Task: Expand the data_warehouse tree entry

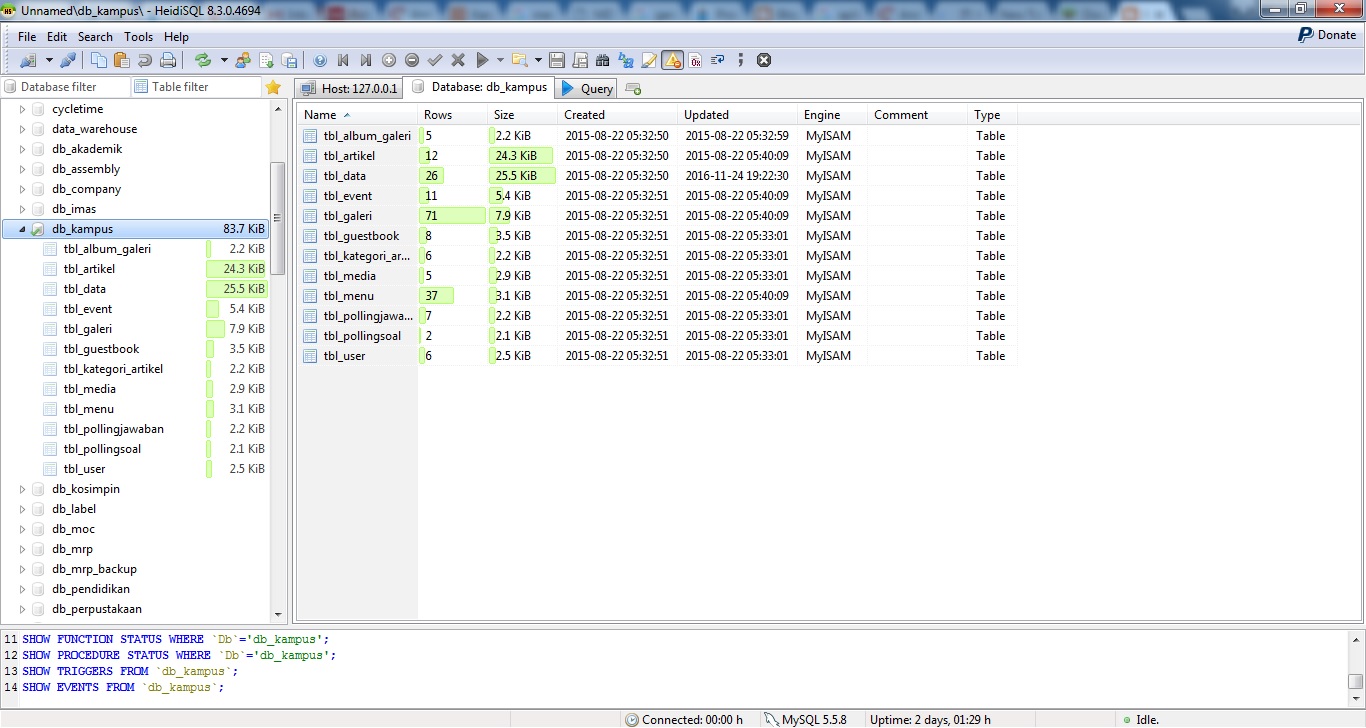Action: pos(22,128)
